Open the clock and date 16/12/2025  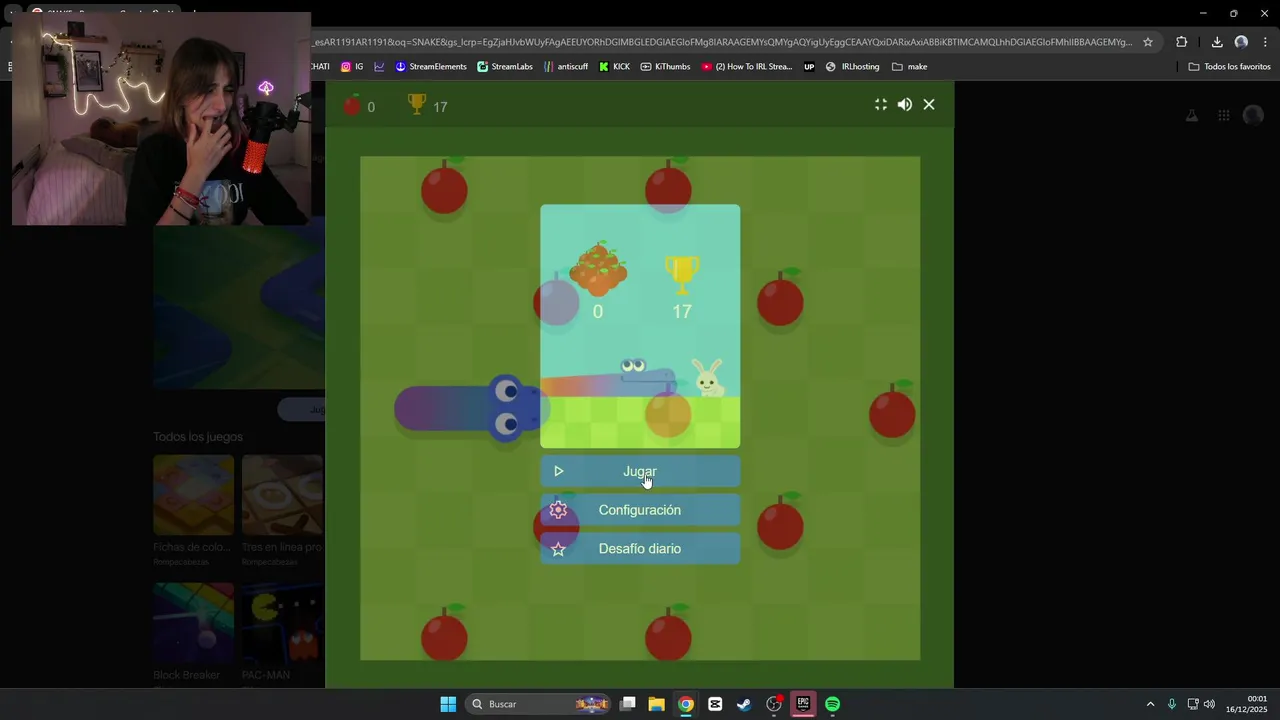coord(1247,704)
